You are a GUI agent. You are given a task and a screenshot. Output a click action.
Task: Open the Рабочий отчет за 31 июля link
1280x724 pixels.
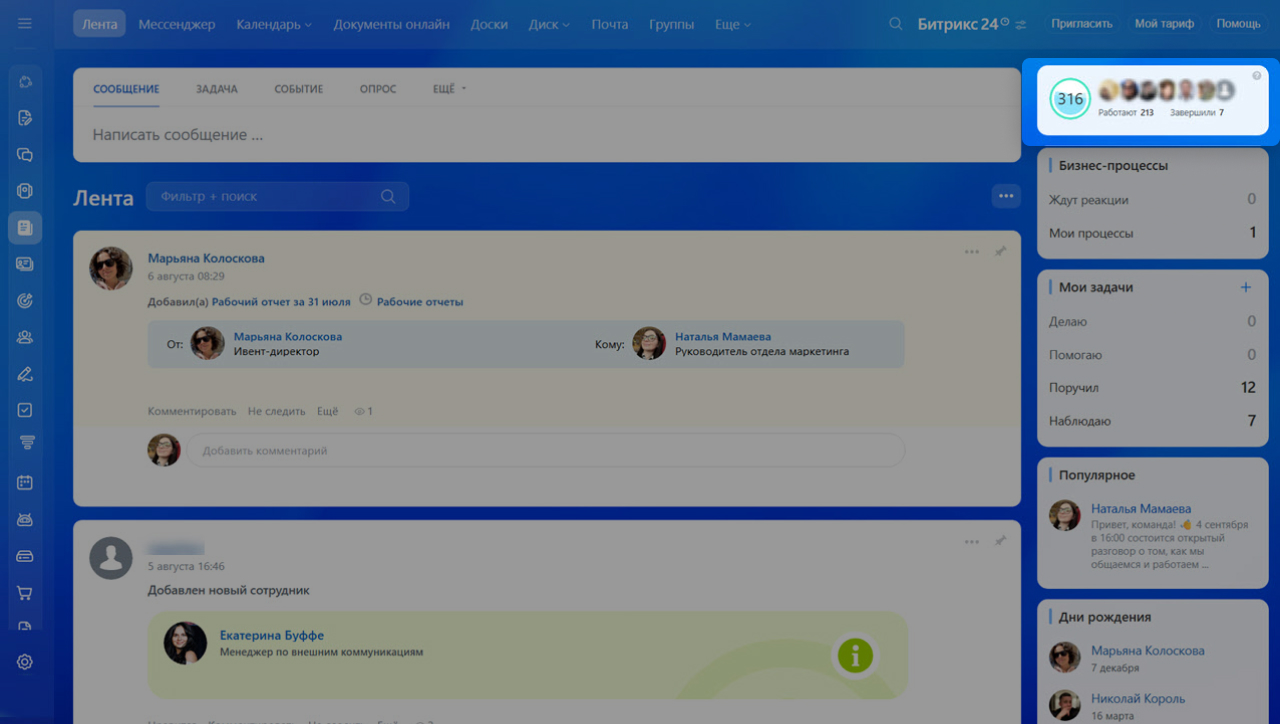click(x=281, y=301)
